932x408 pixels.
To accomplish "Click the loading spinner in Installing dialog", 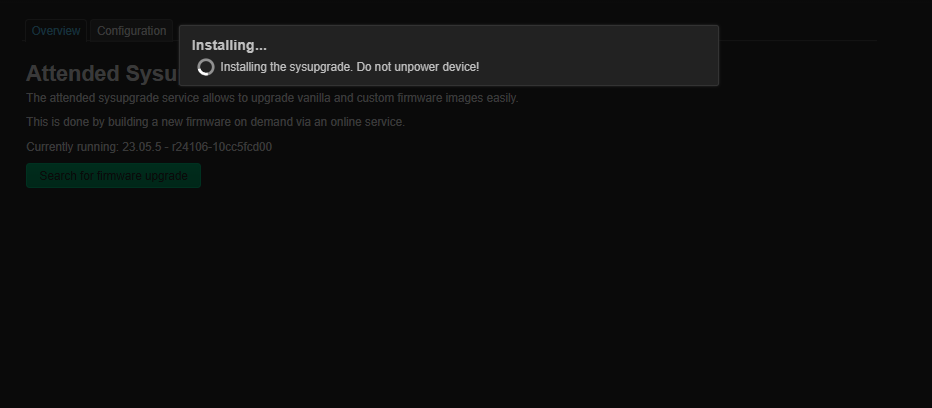I will [206, 67].
